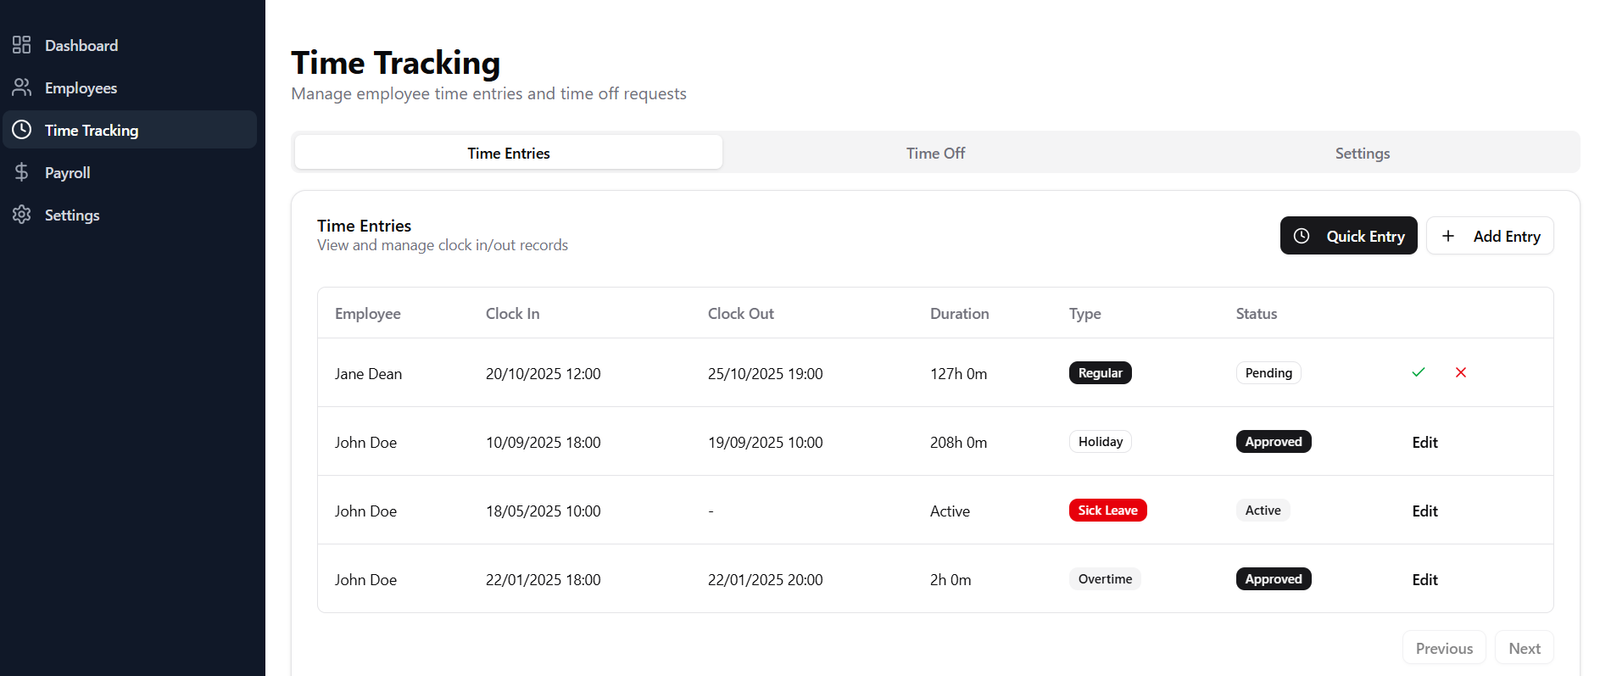Click the clock icon in Quick Entry

tap(1301, 236)
